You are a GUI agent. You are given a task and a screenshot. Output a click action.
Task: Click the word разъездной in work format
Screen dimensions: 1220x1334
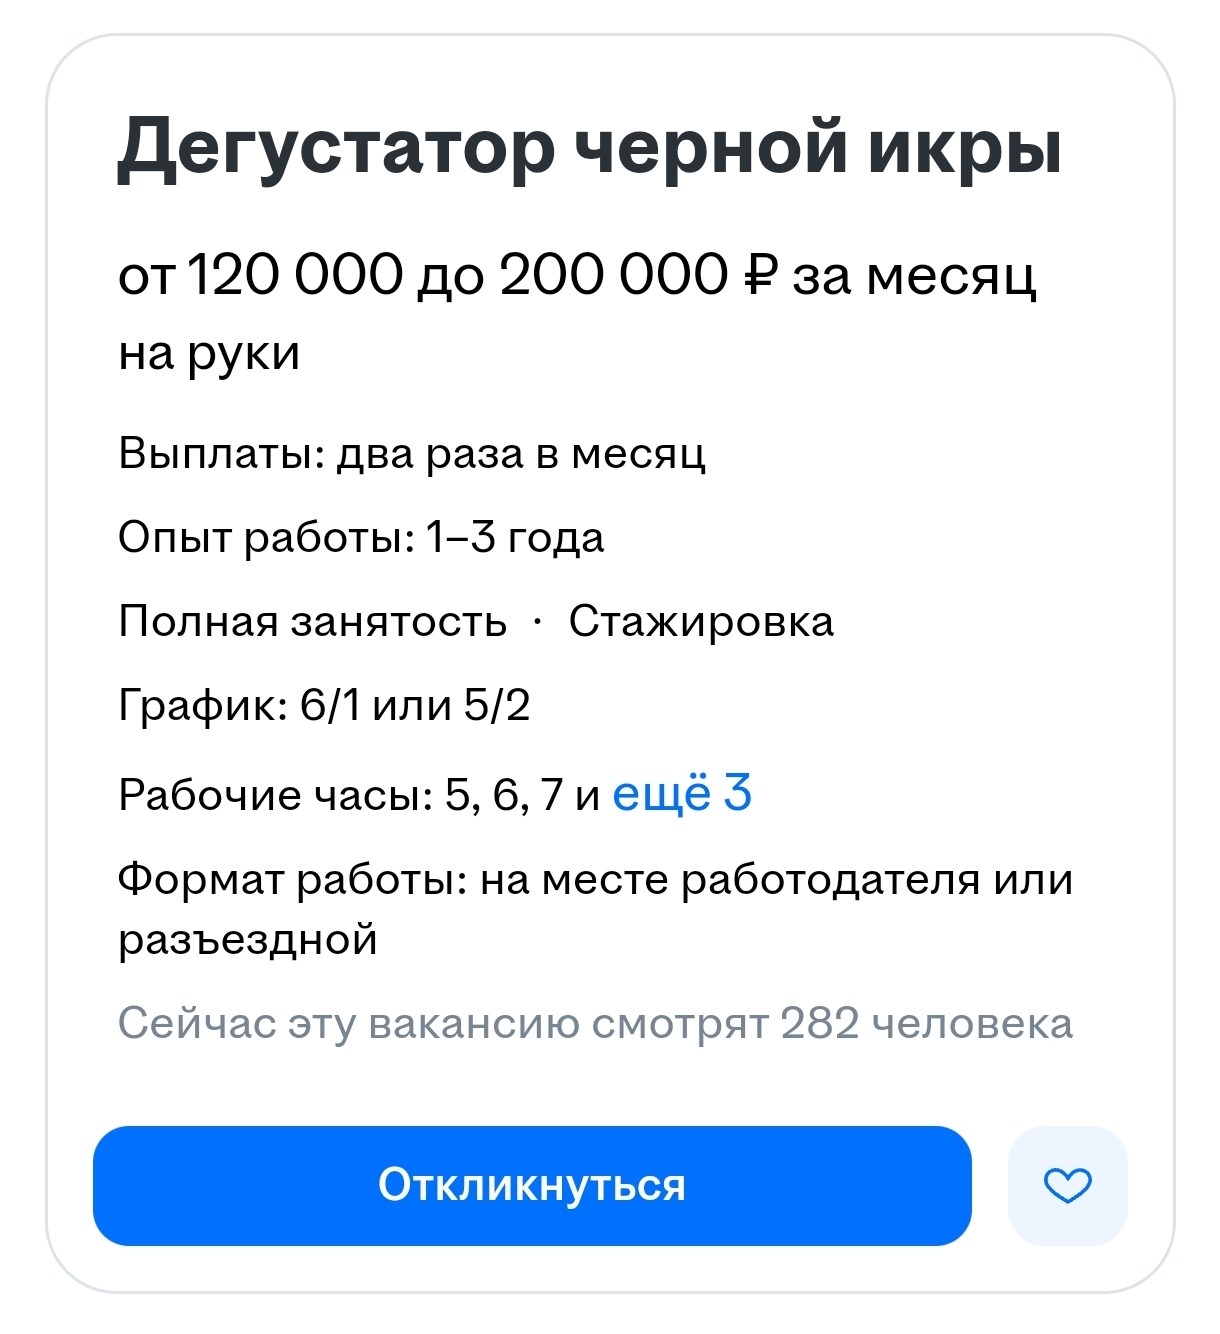(x=248, y=941)
